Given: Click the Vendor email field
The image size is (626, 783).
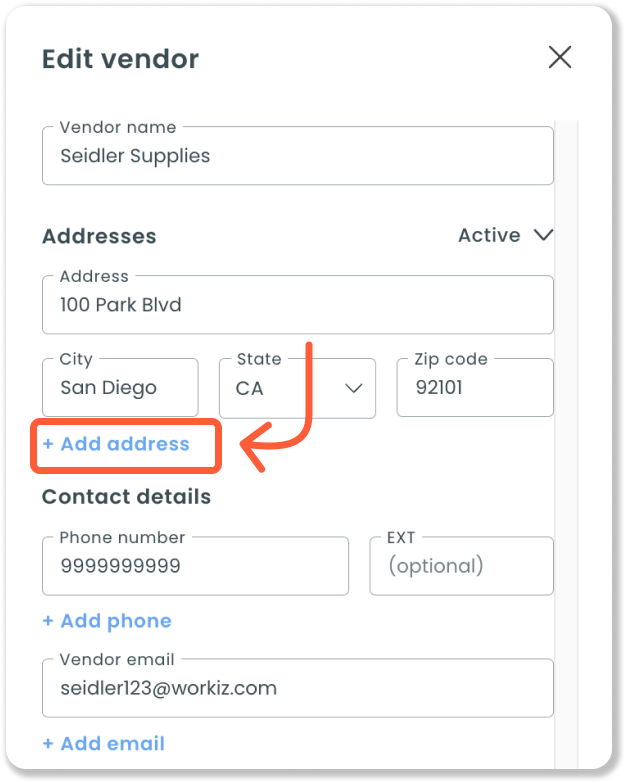Looking at the screenshot, I should [x=298, y=688].
